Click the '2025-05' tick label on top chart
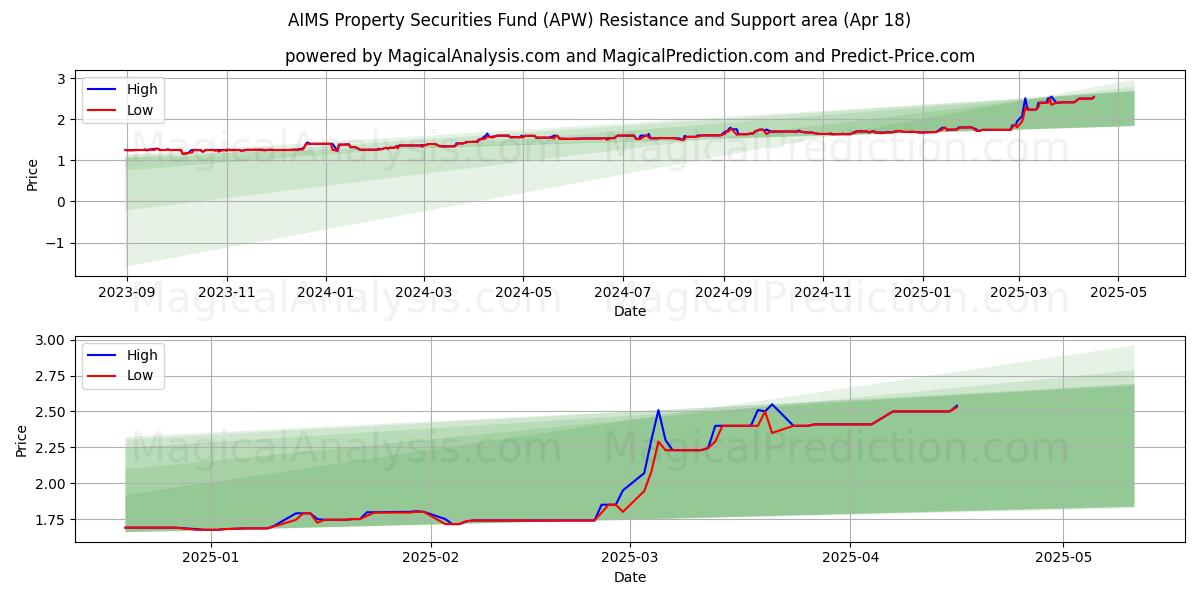Image resolution: width=1200 pixels, height=600 pixels. click(x=1118, y=292)
